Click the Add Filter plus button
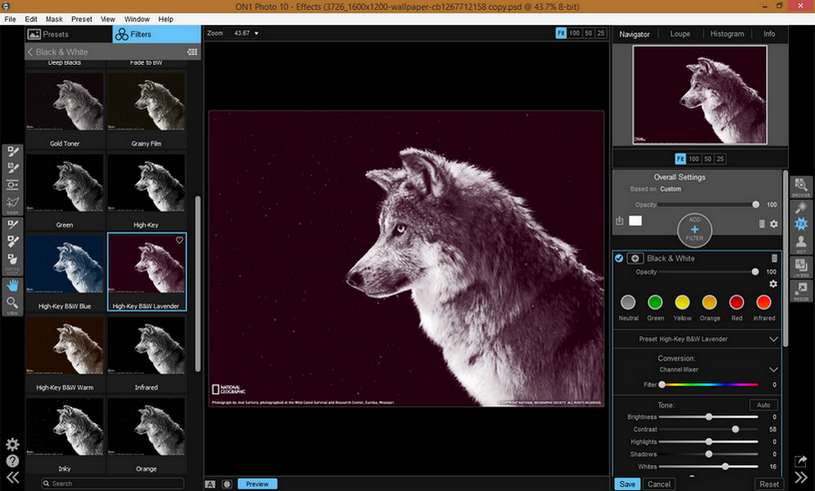 pyautogui.click(x=694, y=229)
